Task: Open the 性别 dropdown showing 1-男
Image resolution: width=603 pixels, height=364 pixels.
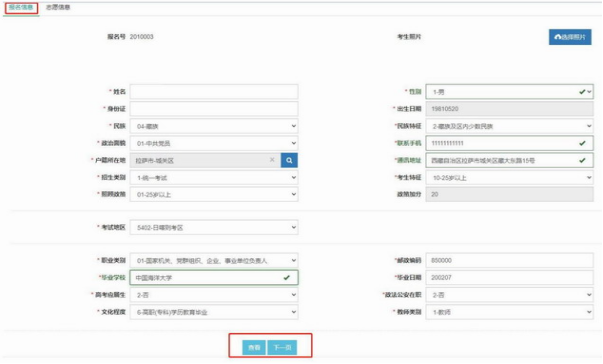Action: (x=509, y=92)
